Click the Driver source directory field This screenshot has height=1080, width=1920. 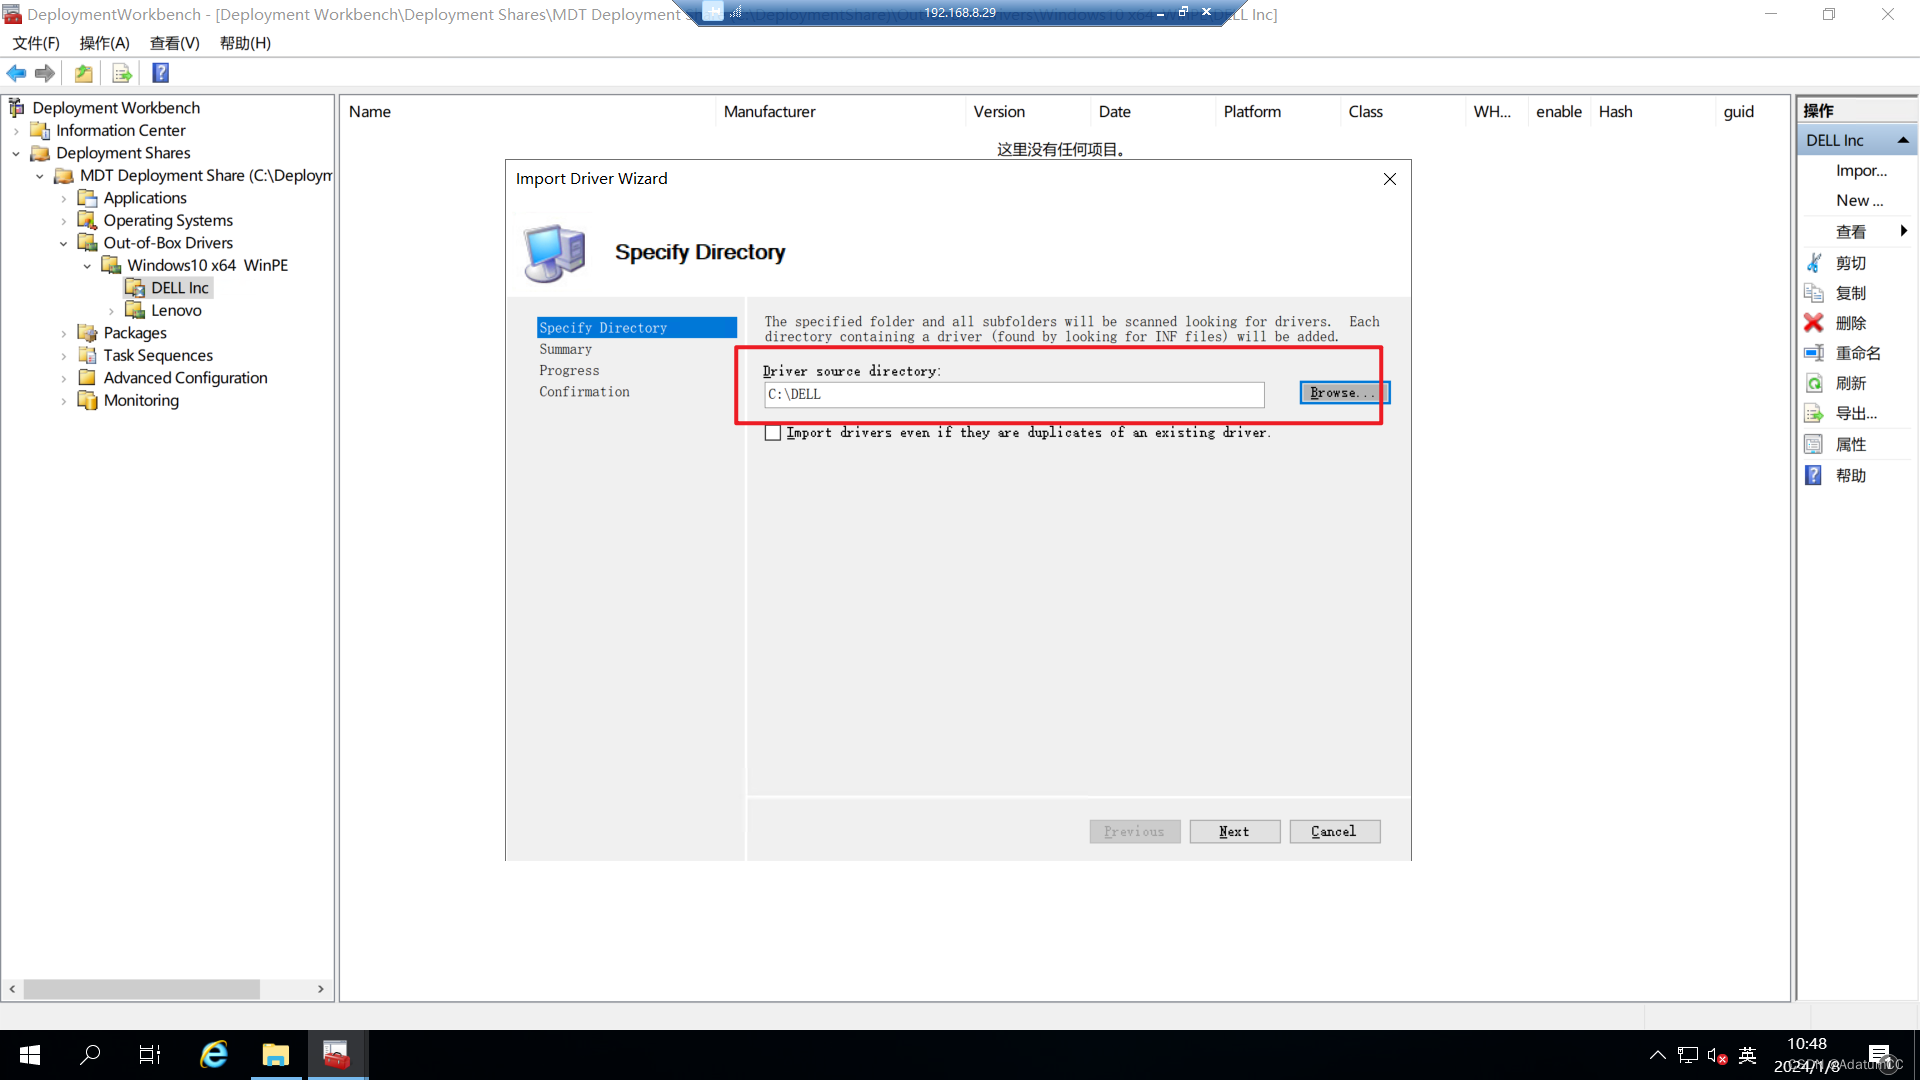[x=1013, y=395]
